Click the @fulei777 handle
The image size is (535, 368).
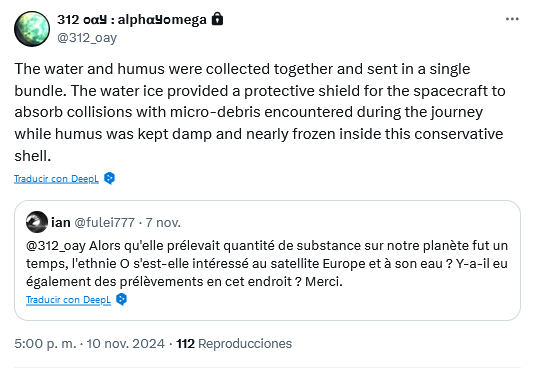[x=104, y=222]
